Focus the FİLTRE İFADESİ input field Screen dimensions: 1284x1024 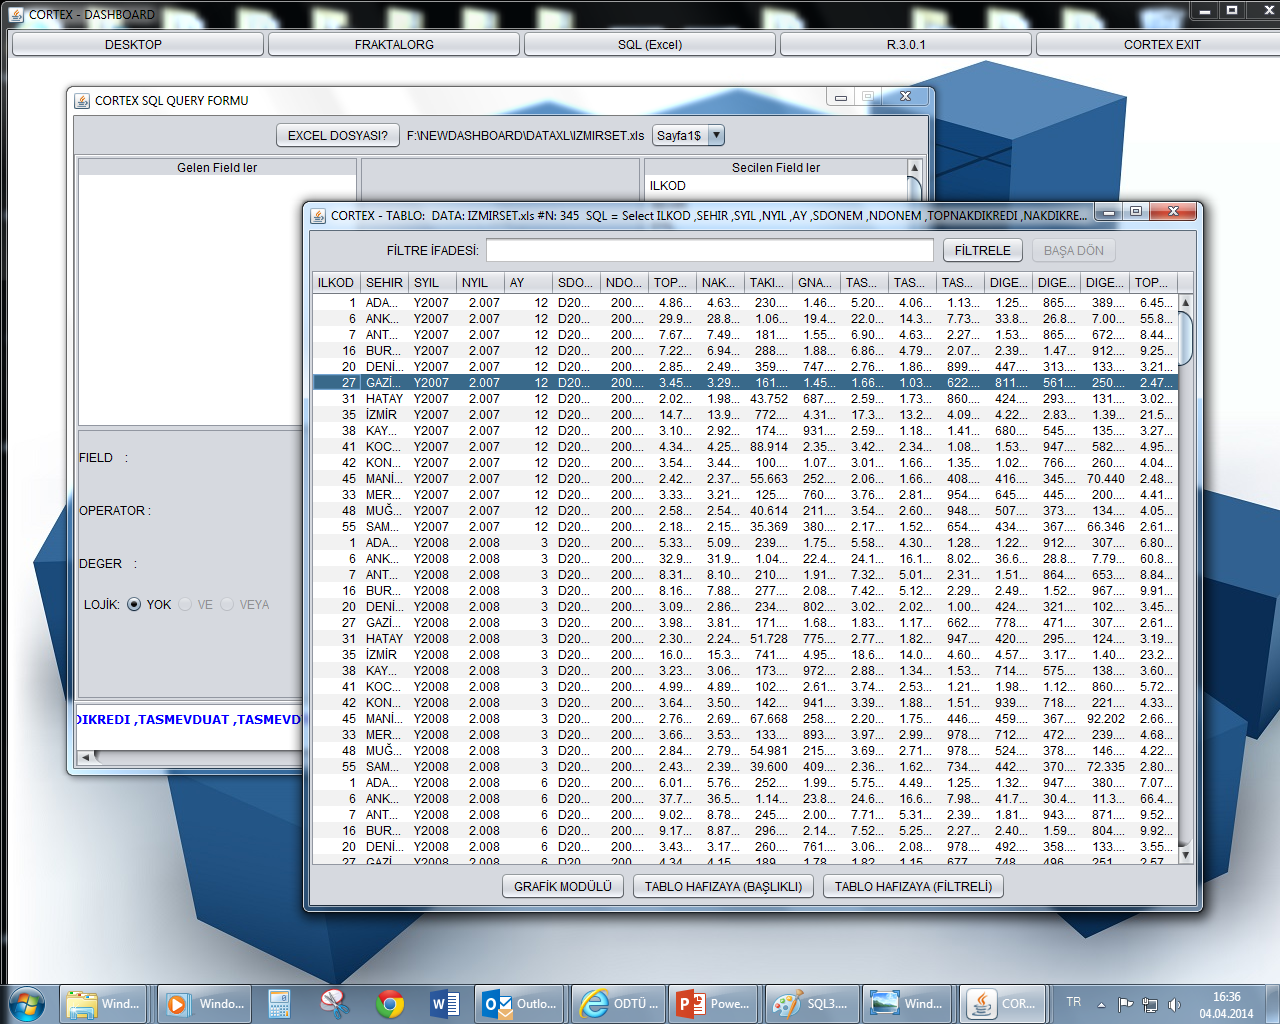[x=710, y=250]
